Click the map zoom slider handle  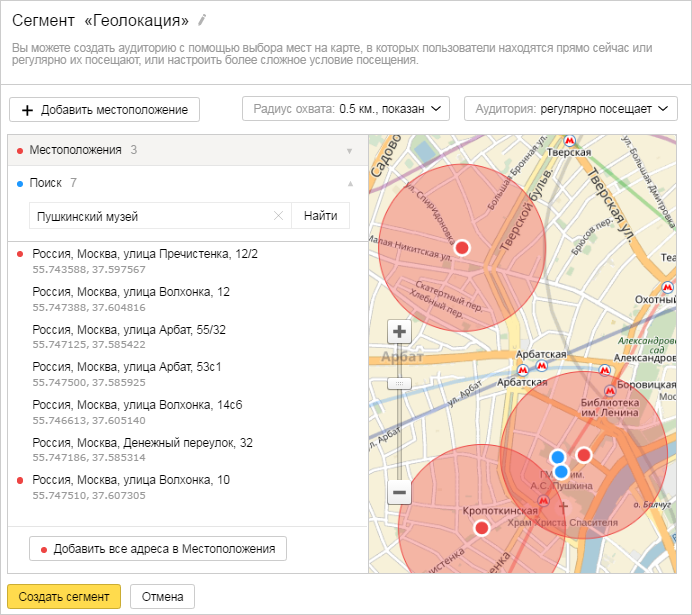pos(399,383)
